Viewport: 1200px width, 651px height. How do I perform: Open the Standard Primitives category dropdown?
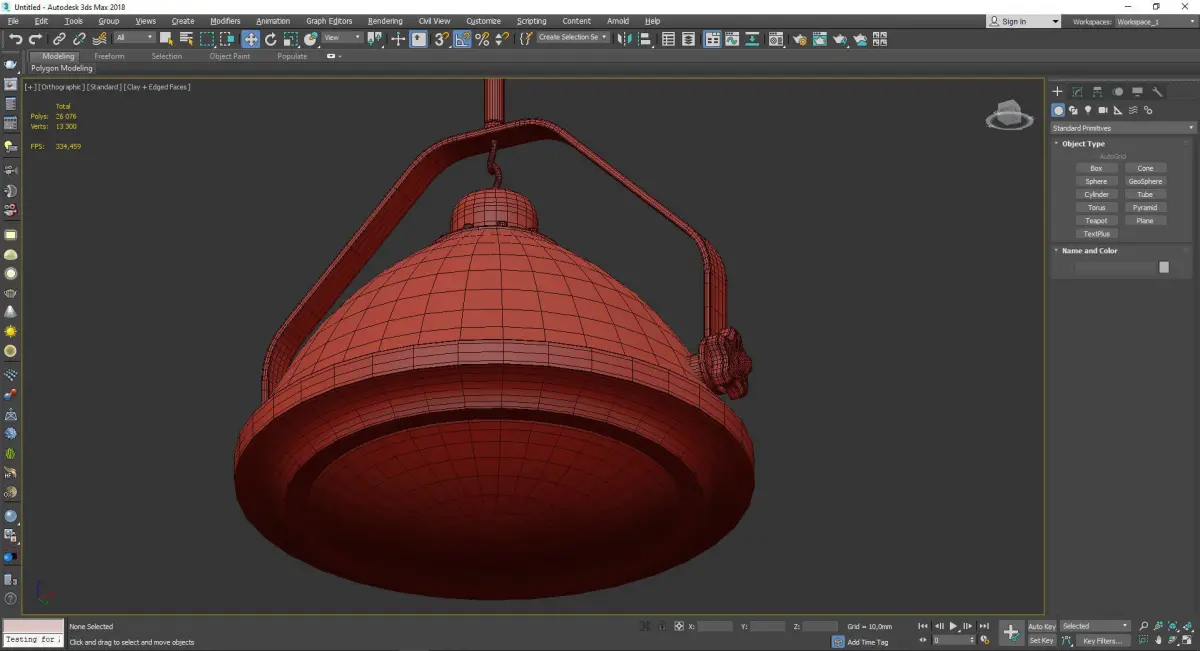click(x=1123, y=128)
